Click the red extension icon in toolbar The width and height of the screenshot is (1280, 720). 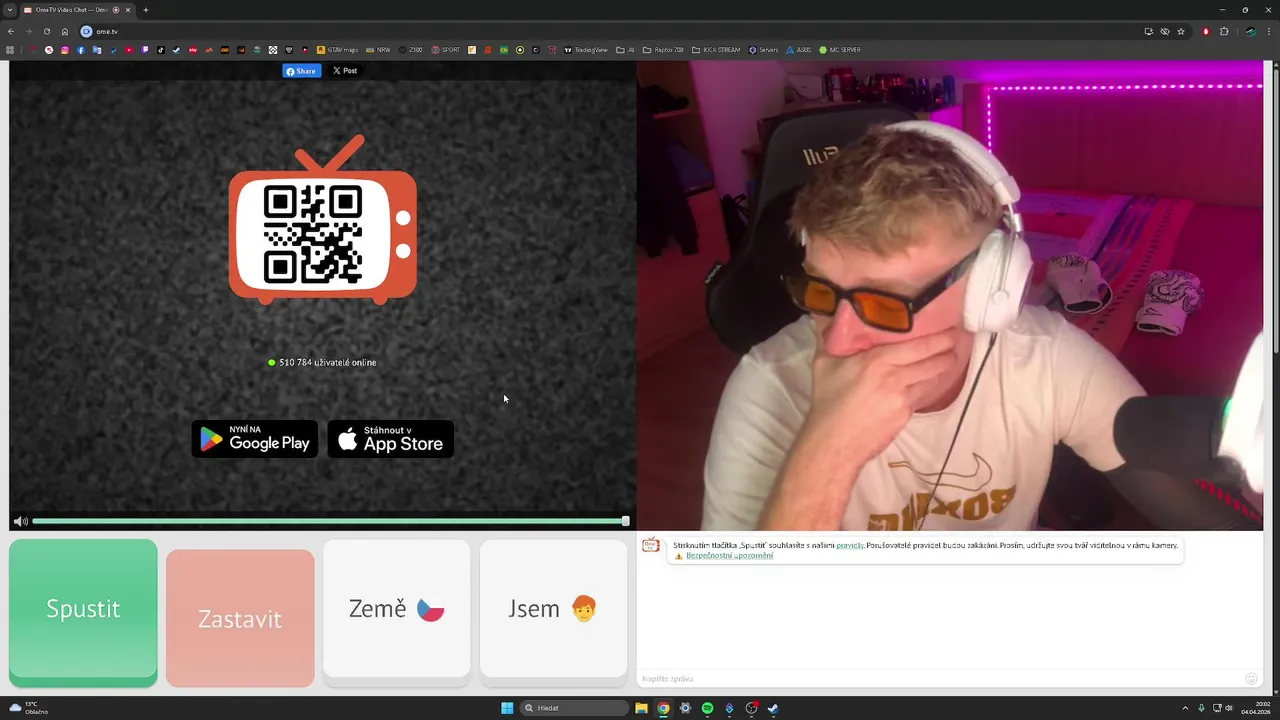tap(1206, 31)
